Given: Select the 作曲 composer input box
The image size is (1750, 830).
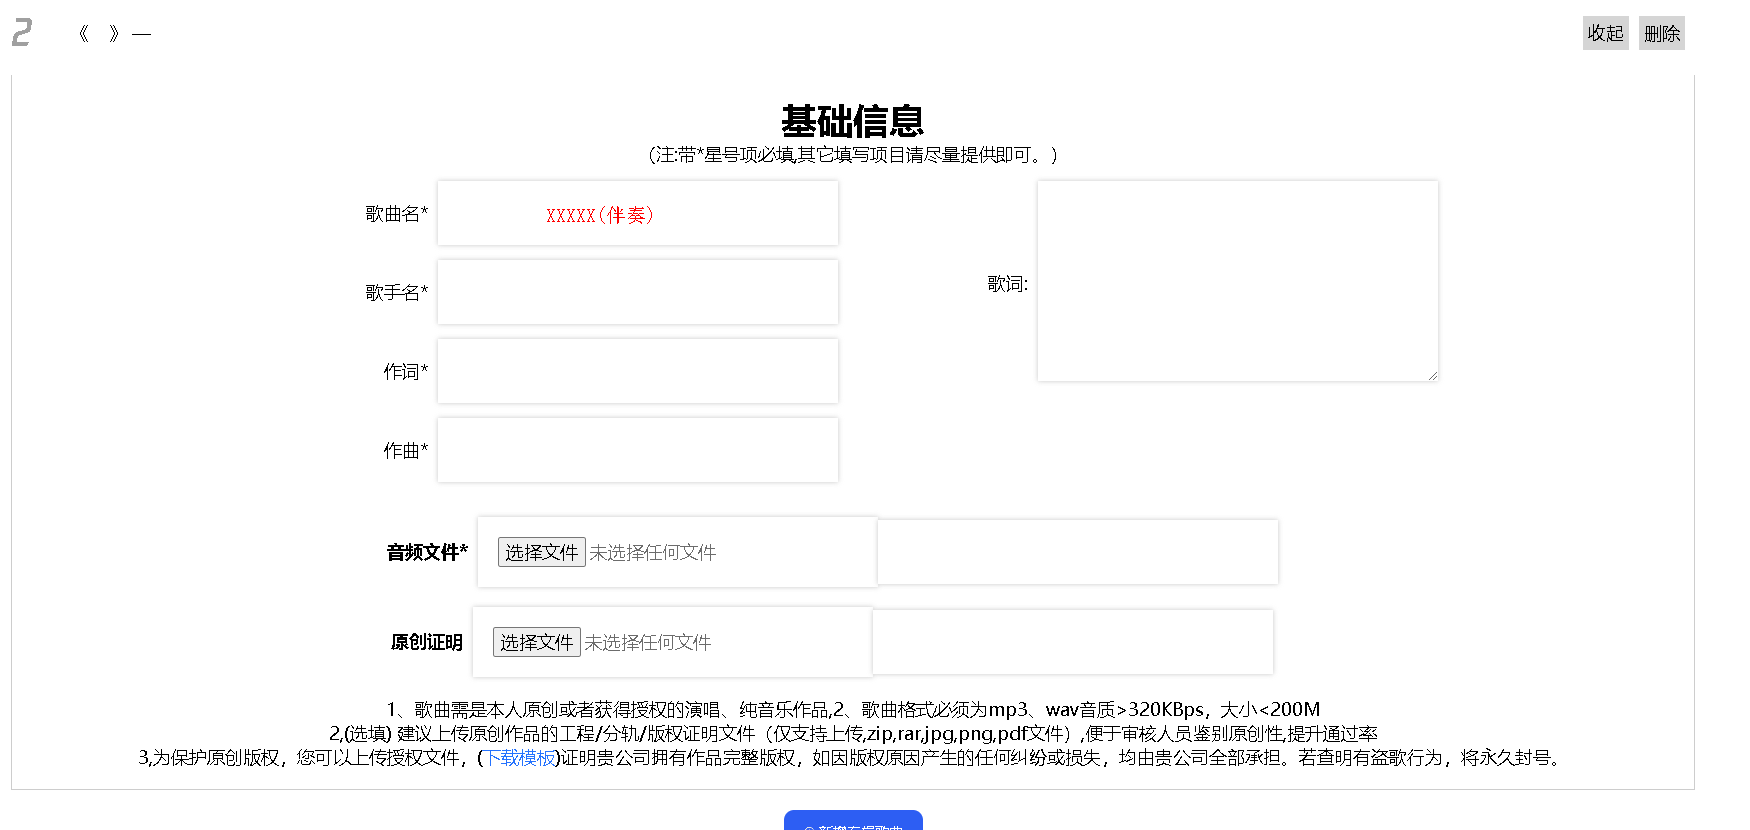Looking at the screenshot, I should coord(637,450).
